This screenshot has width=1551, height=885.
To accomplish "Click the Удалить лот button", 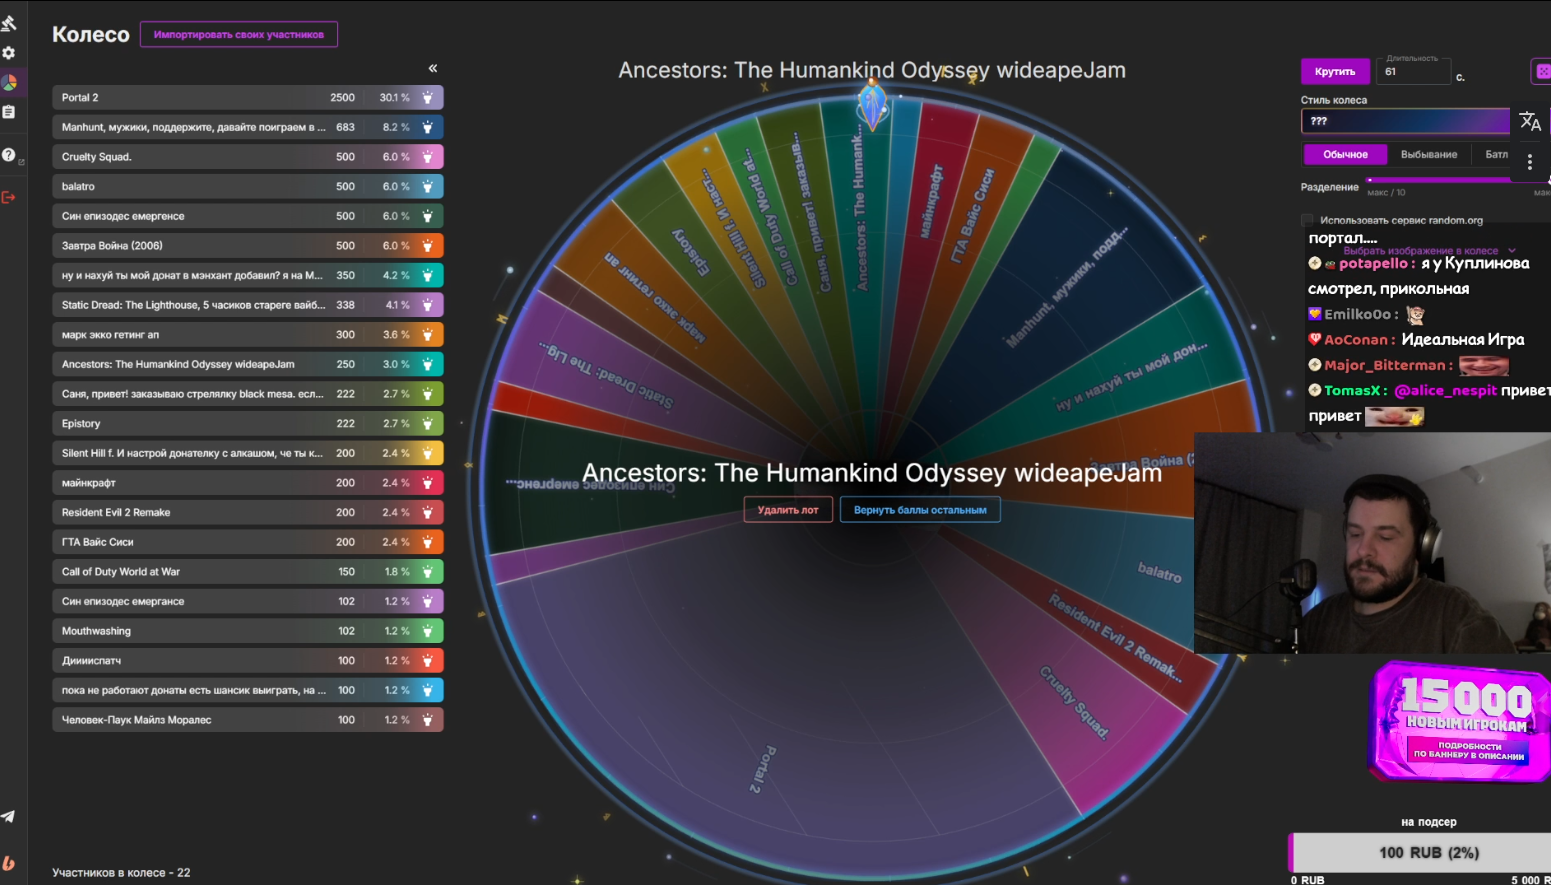I will (788, 510).
